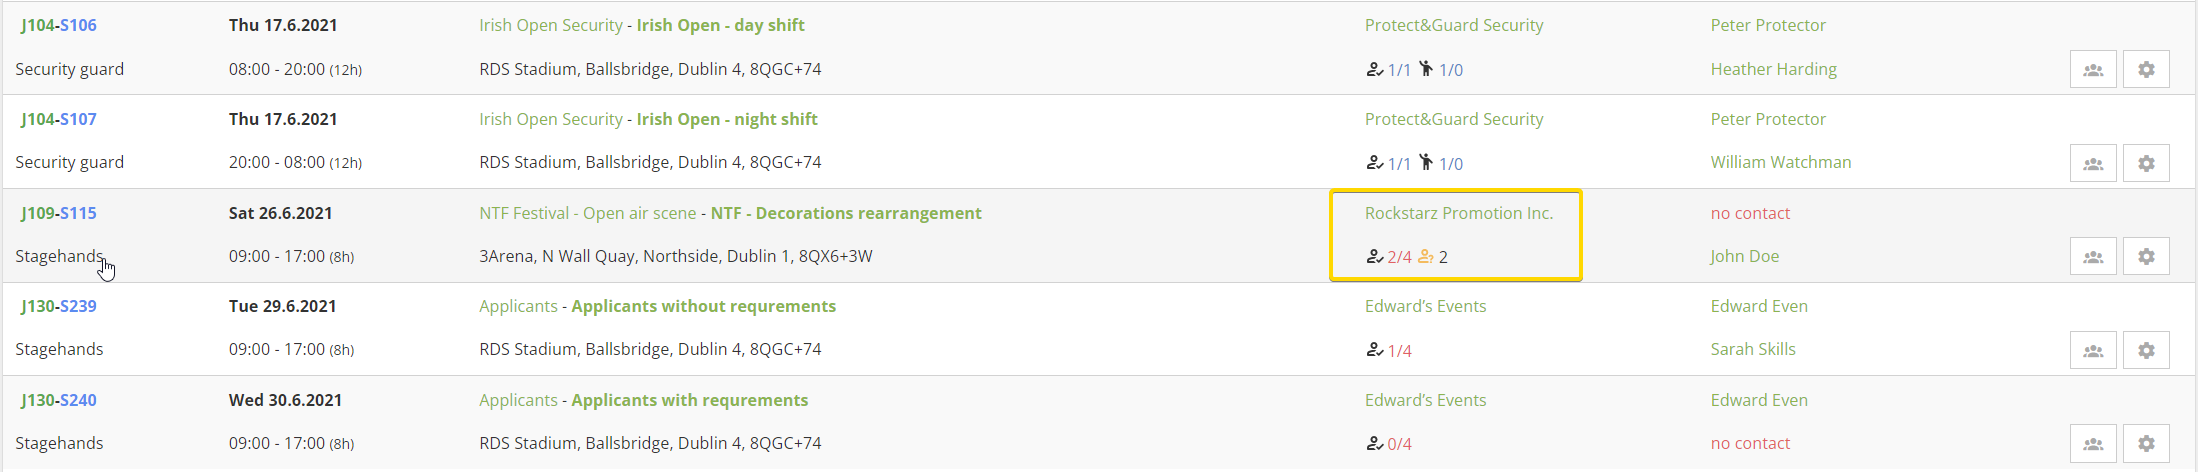This screenshot has height=472, width=2198.
Task: Click gear settings for shift J130-S240
Action: tap(2146, 444)
